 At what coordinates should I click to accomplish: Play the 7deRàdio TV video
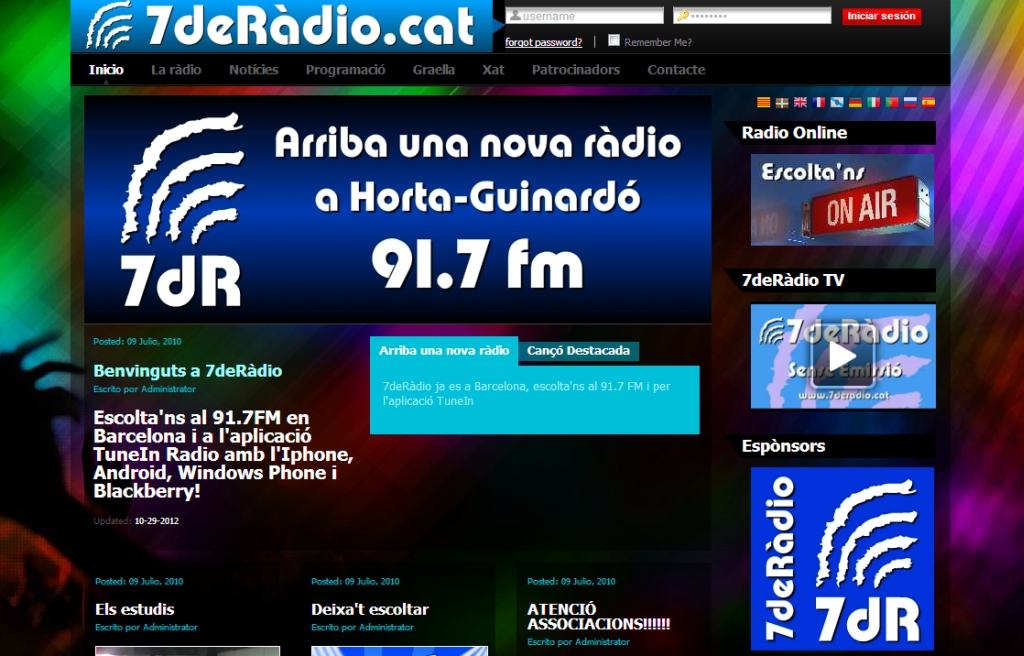pyautogui.click(x=842, y=356)
